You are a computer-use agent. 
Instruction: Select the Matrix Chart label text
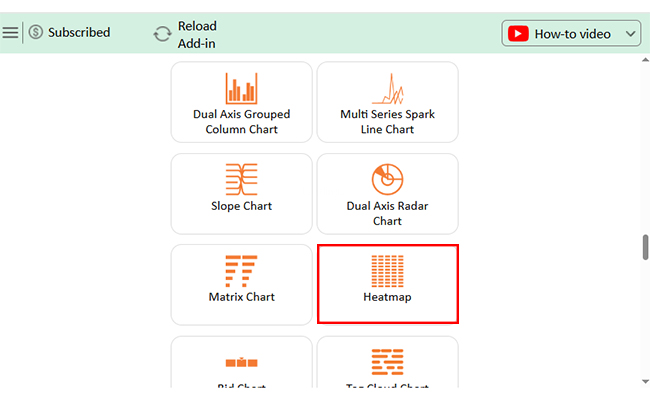[x=241, y=297]
